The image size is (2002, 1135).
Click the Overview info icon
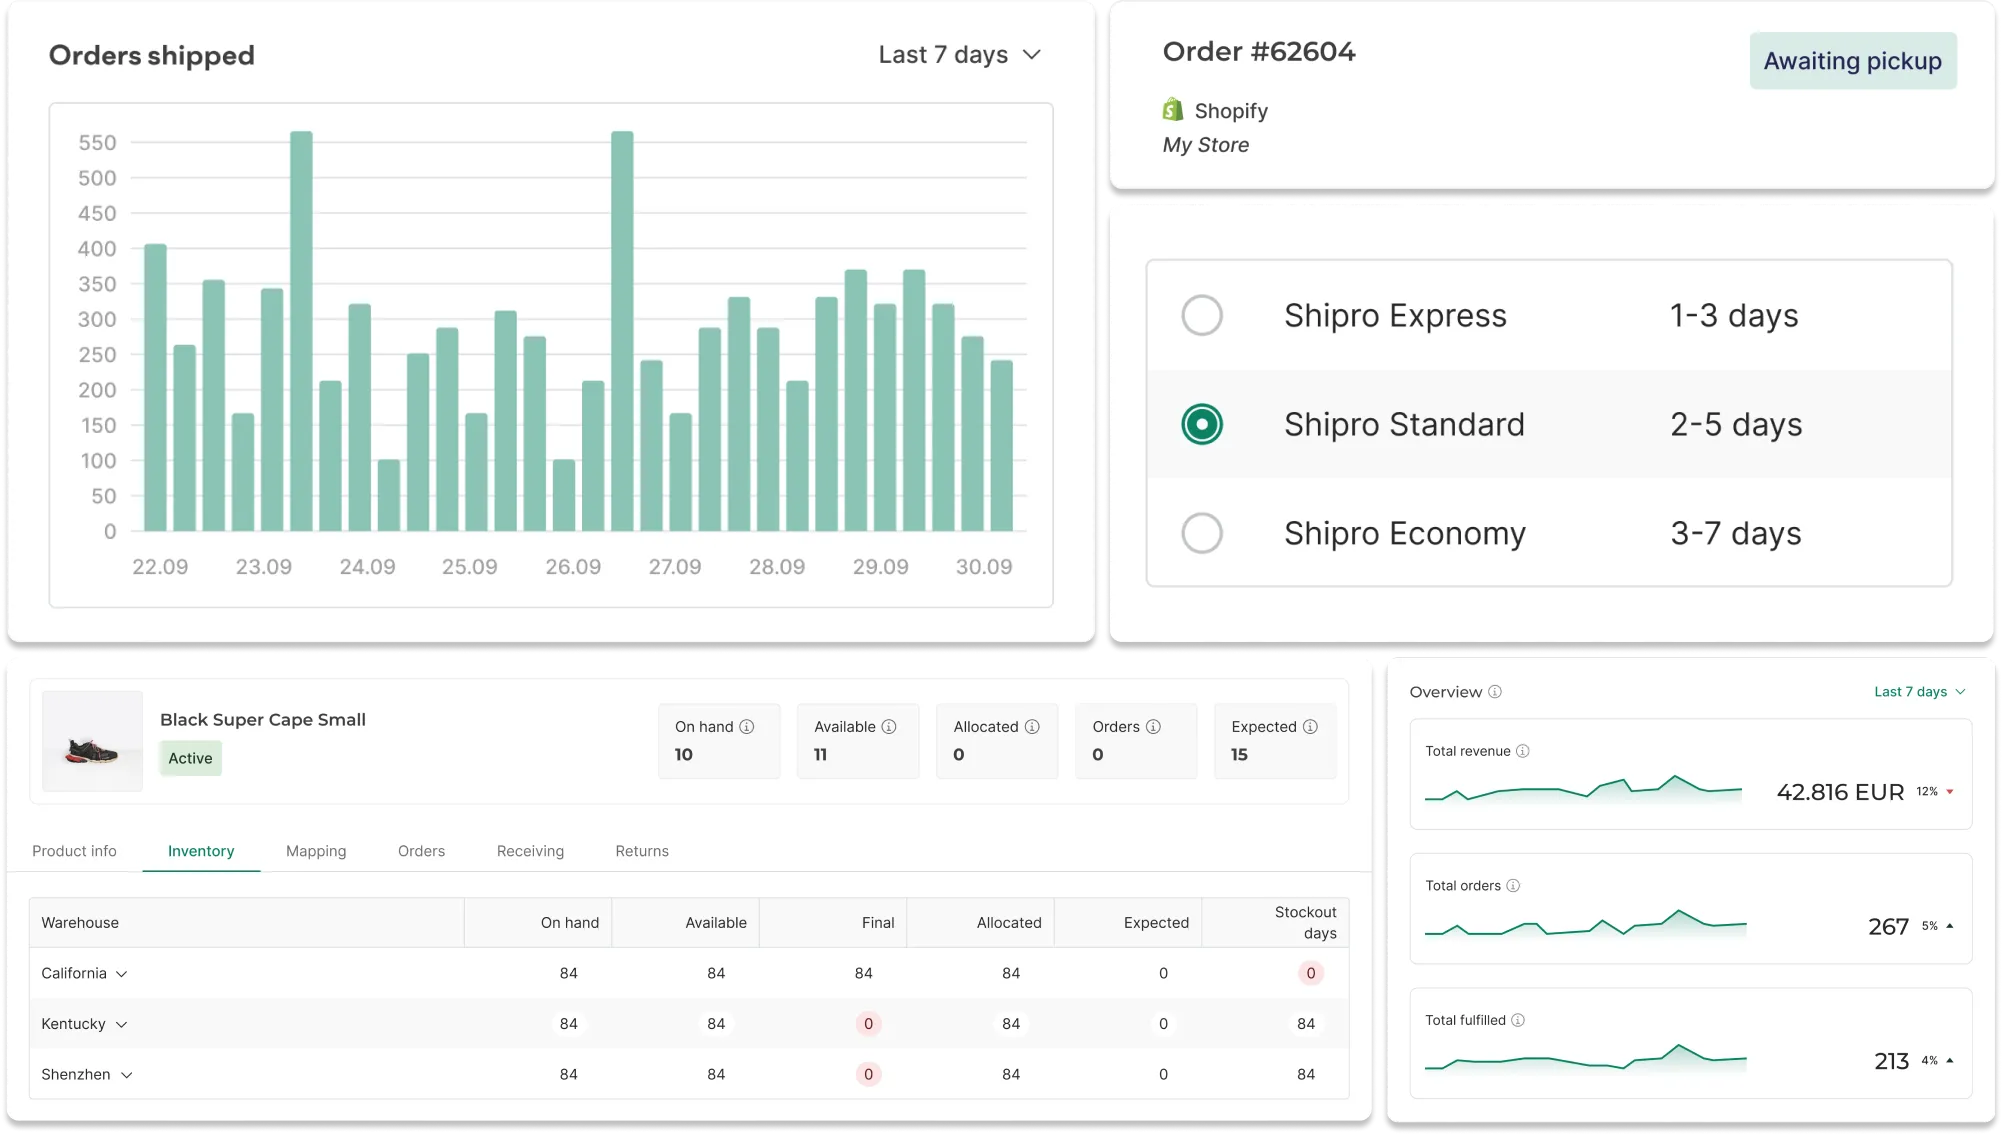(1495, 692)
